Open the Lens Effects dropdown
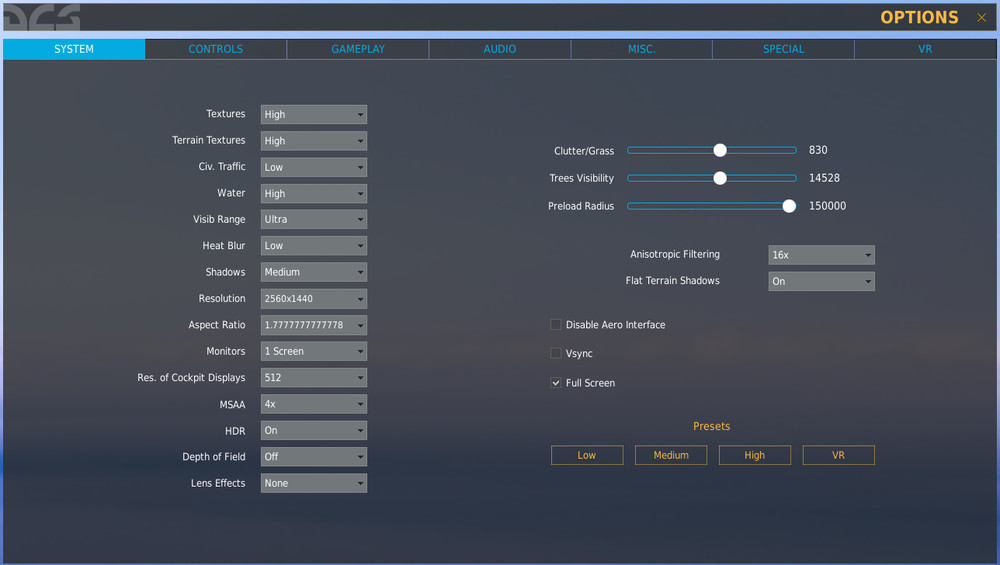 [314, 483]
